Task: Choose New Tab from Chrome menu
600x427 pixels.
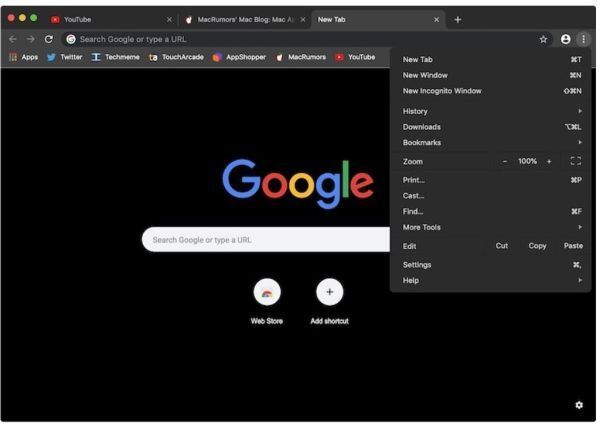Action: [x=492, y=60]
